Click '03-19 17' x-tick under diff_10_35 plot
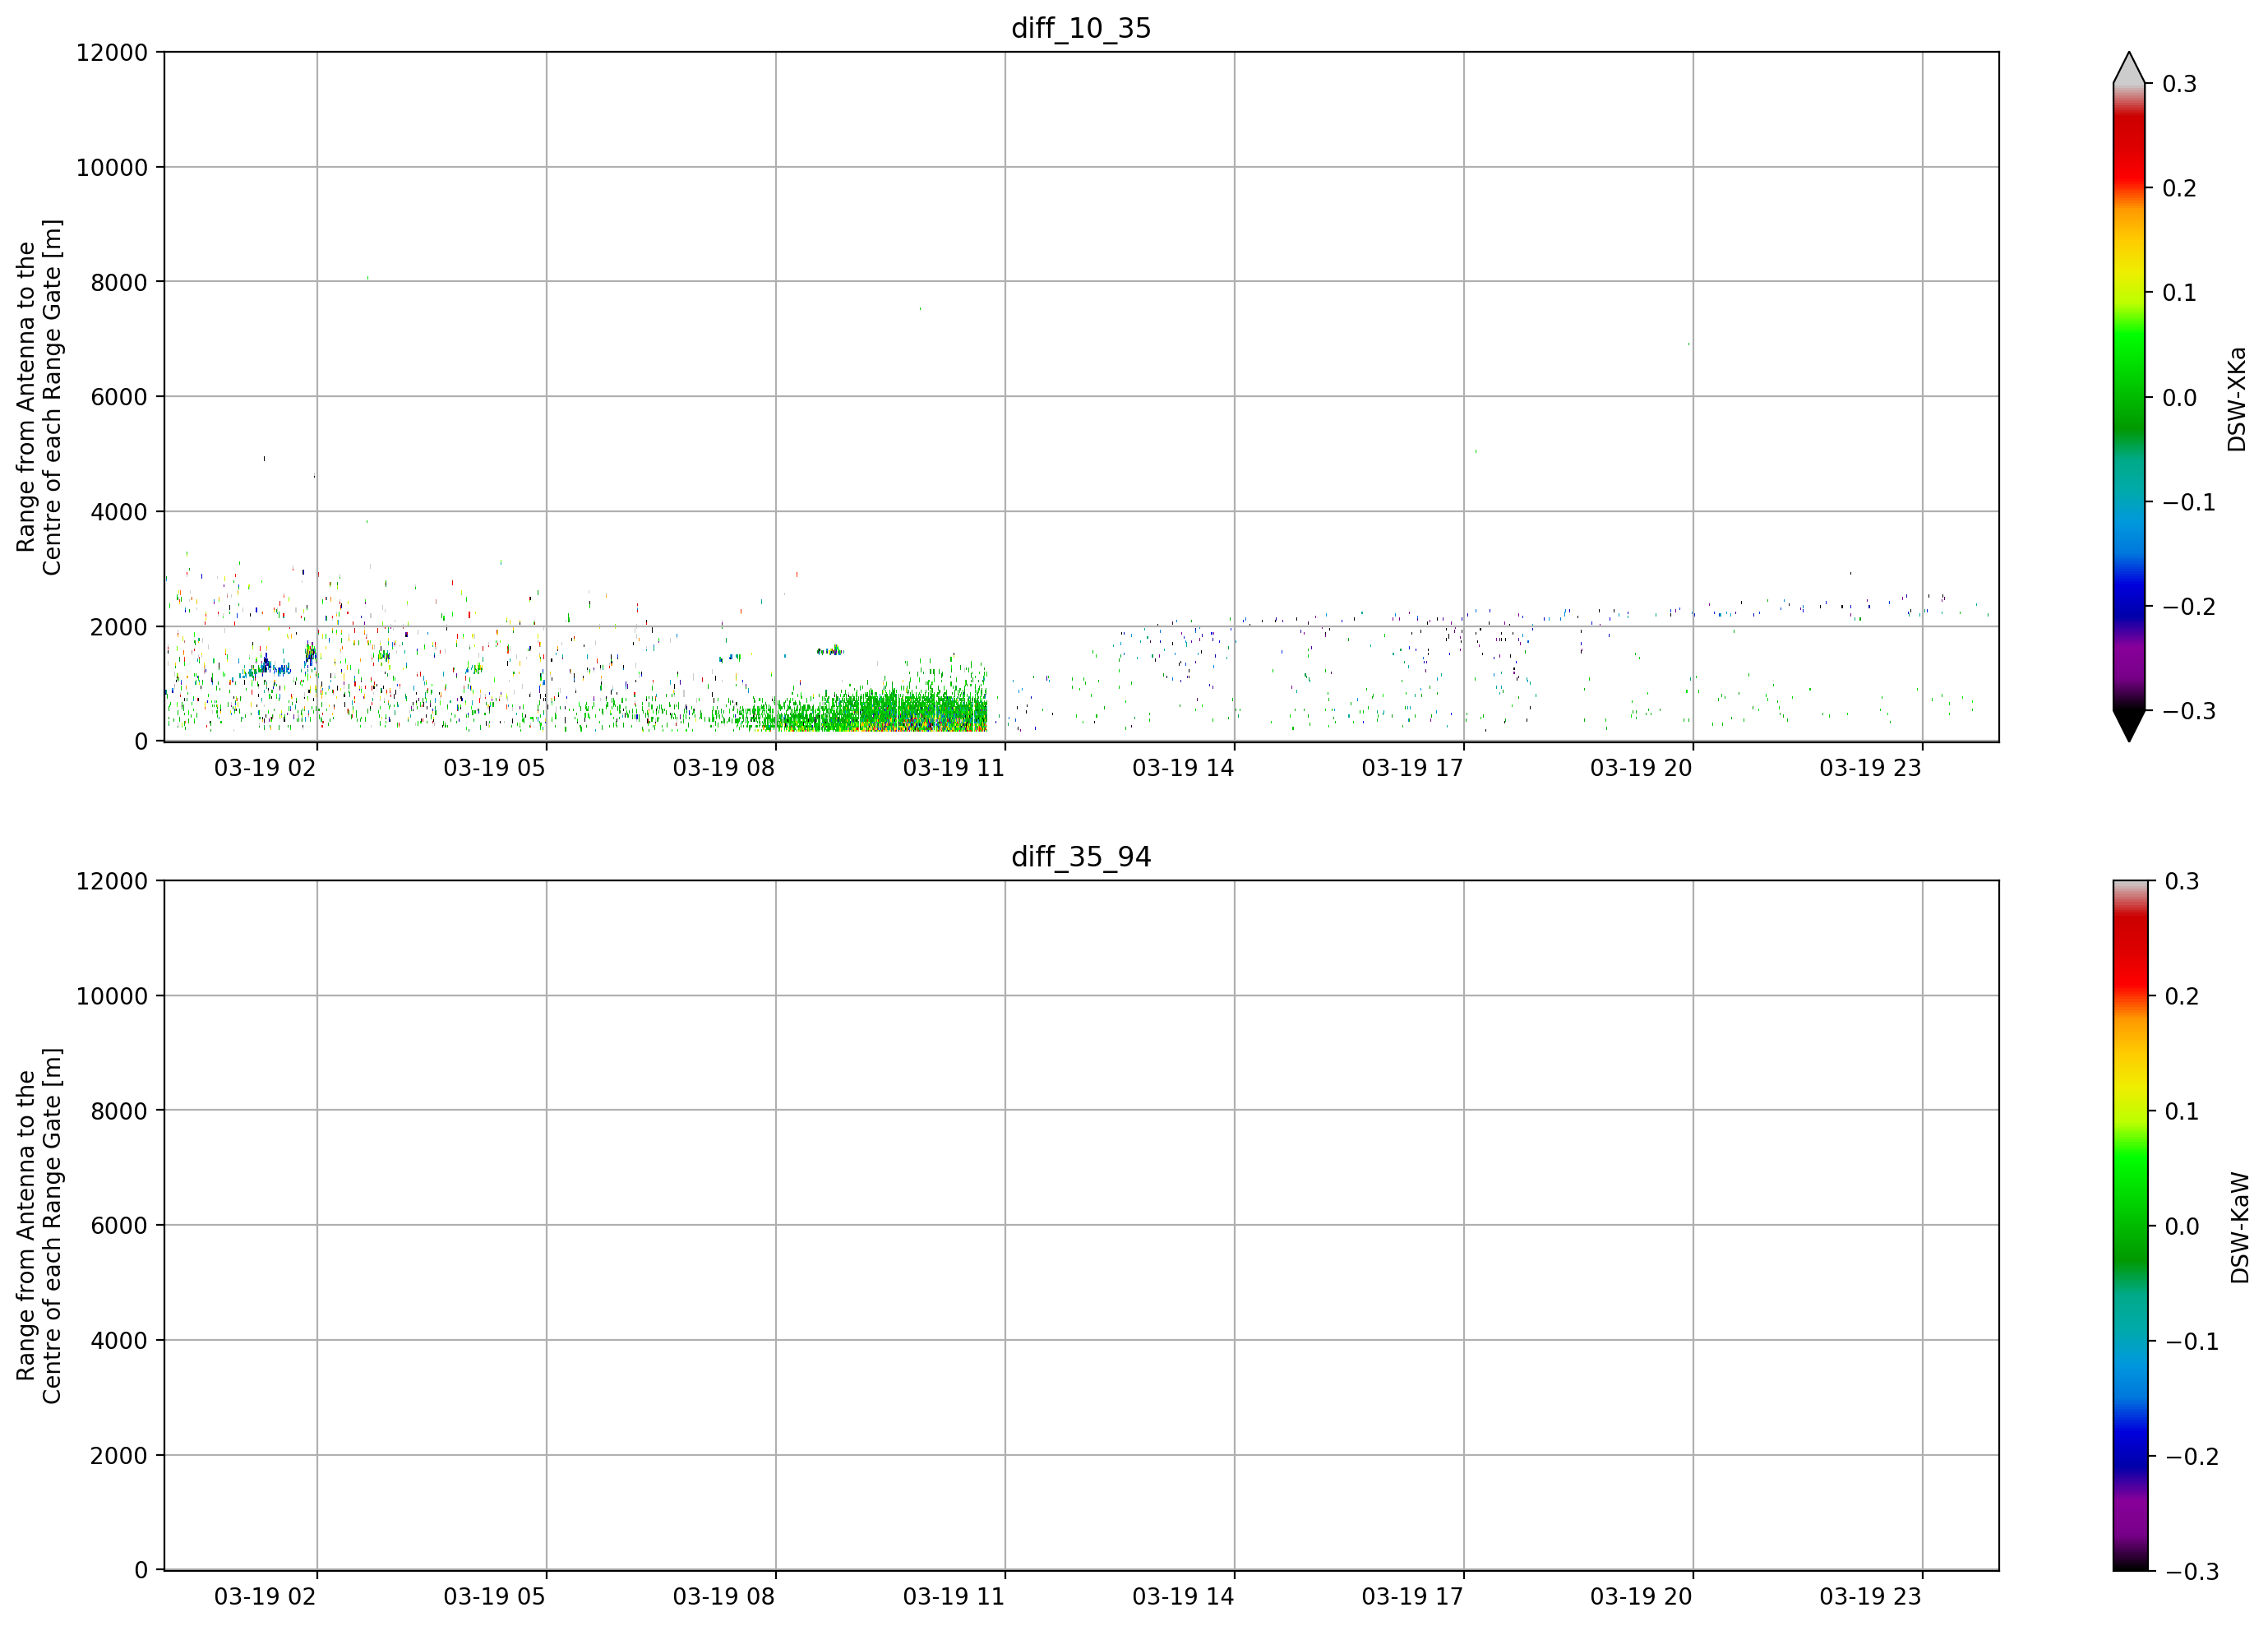The width and height of the screenshot is (2268, 1626). pos(1412,768)
